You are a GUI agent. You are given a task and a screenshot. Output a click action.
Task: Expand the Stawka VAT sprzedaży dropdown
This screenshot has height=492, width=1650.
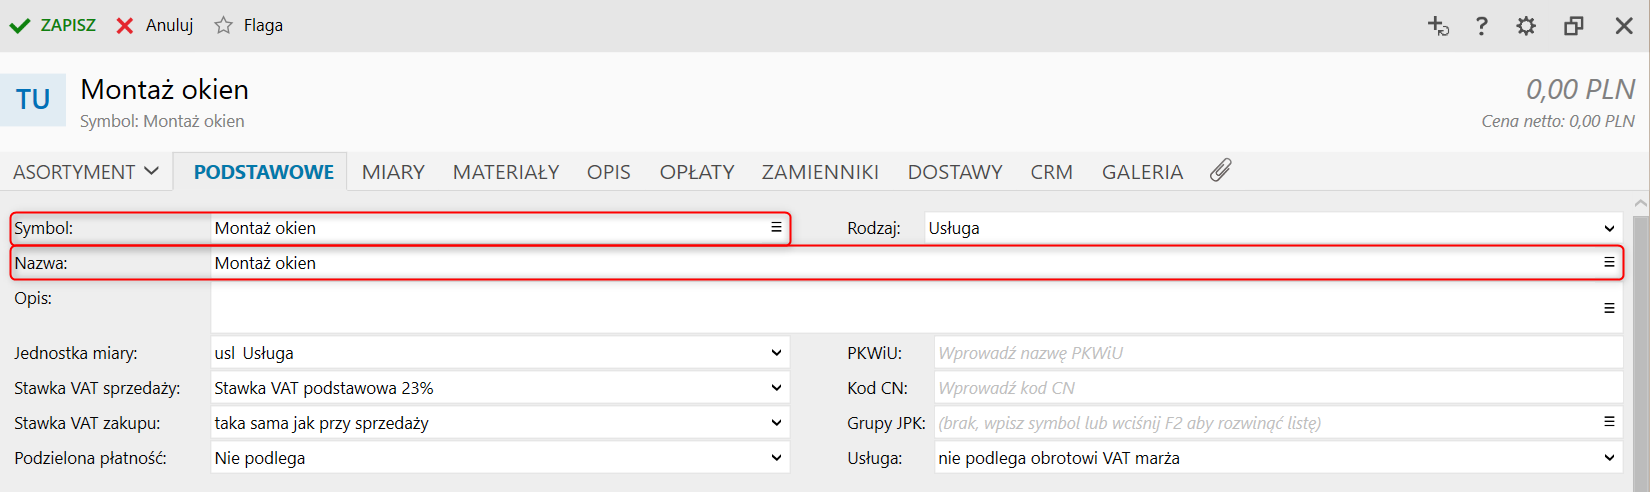pos(776,388)
